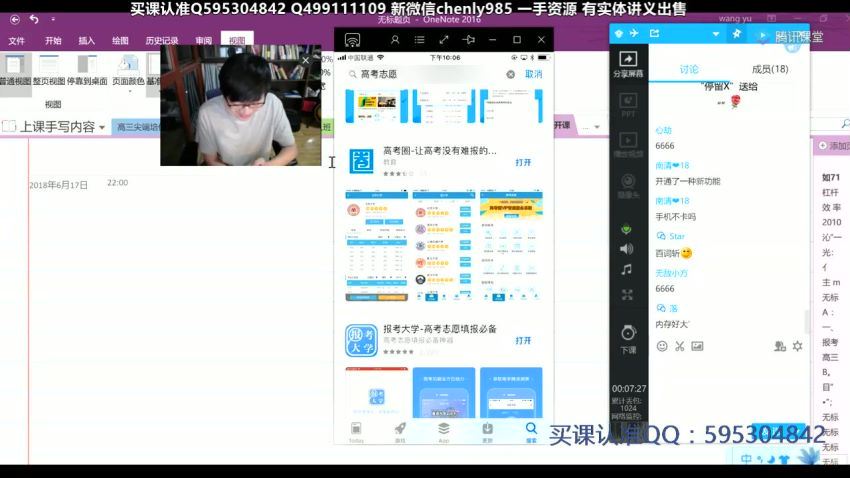Click the screen mirroring wifi-cast icon

[x=352, y=40]
